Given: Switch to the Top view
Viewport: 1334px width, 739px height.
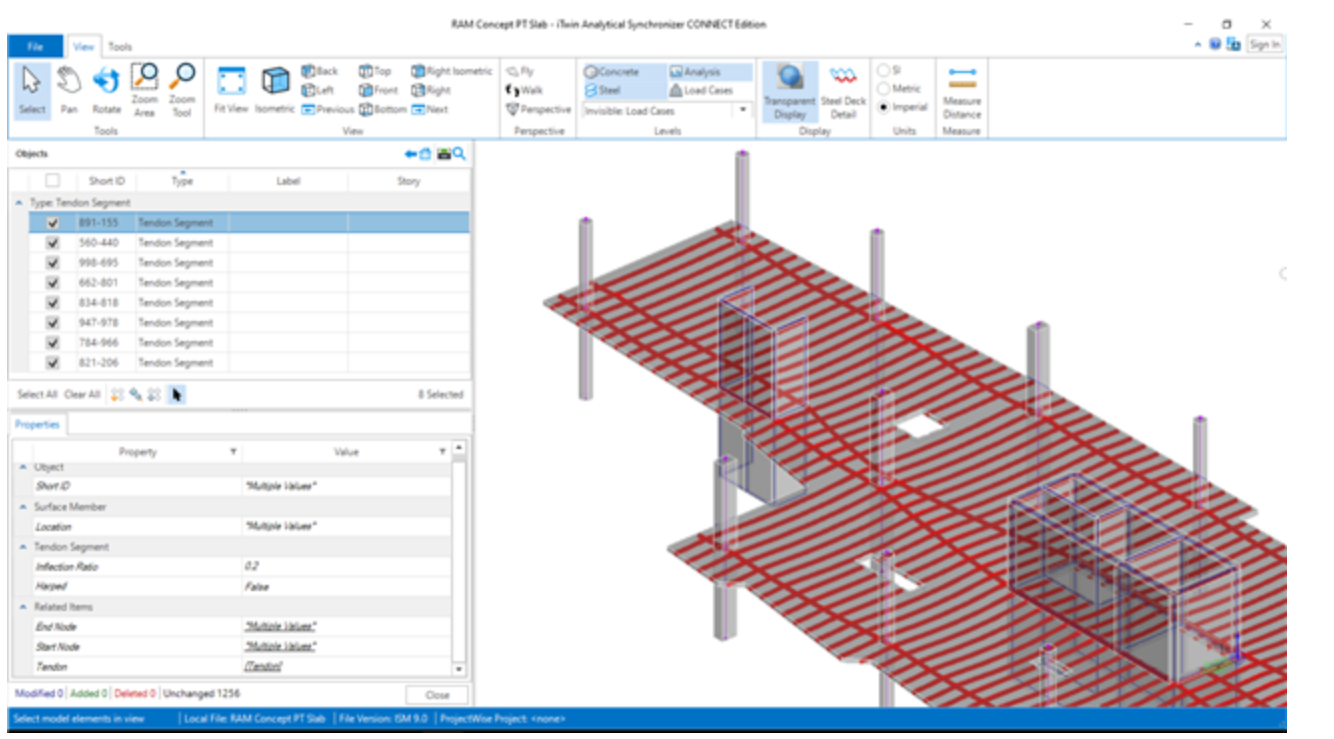Looking at the screenshot, I should coord(376,71).
